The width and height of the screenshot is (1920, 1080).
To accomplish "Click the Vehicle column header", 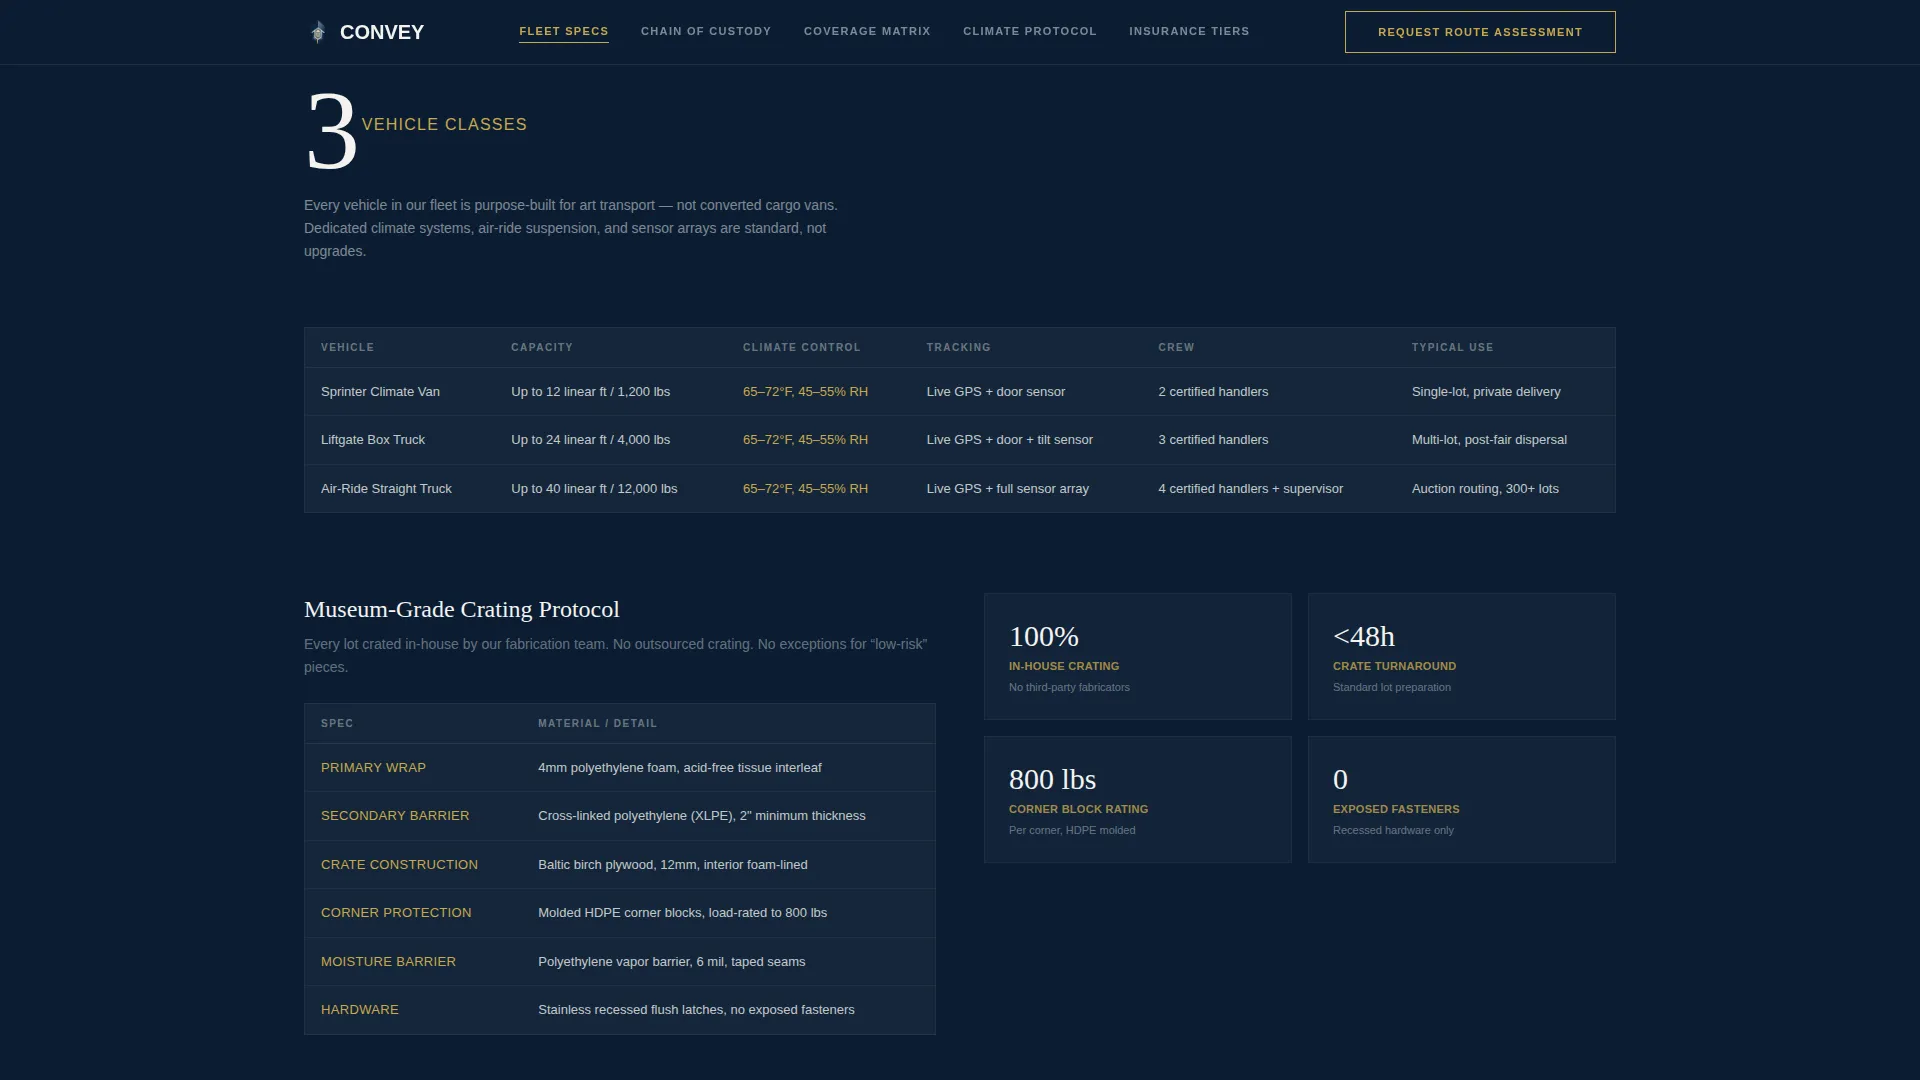I will (347, 347).
